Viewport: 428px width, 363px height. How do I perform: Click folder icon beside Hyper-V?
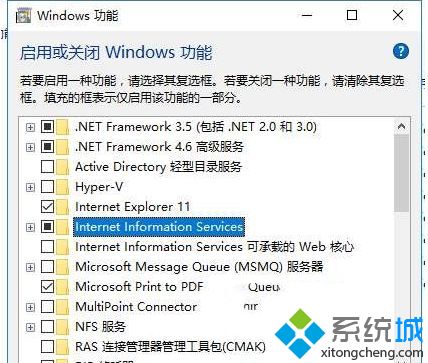tap(62, 187)
